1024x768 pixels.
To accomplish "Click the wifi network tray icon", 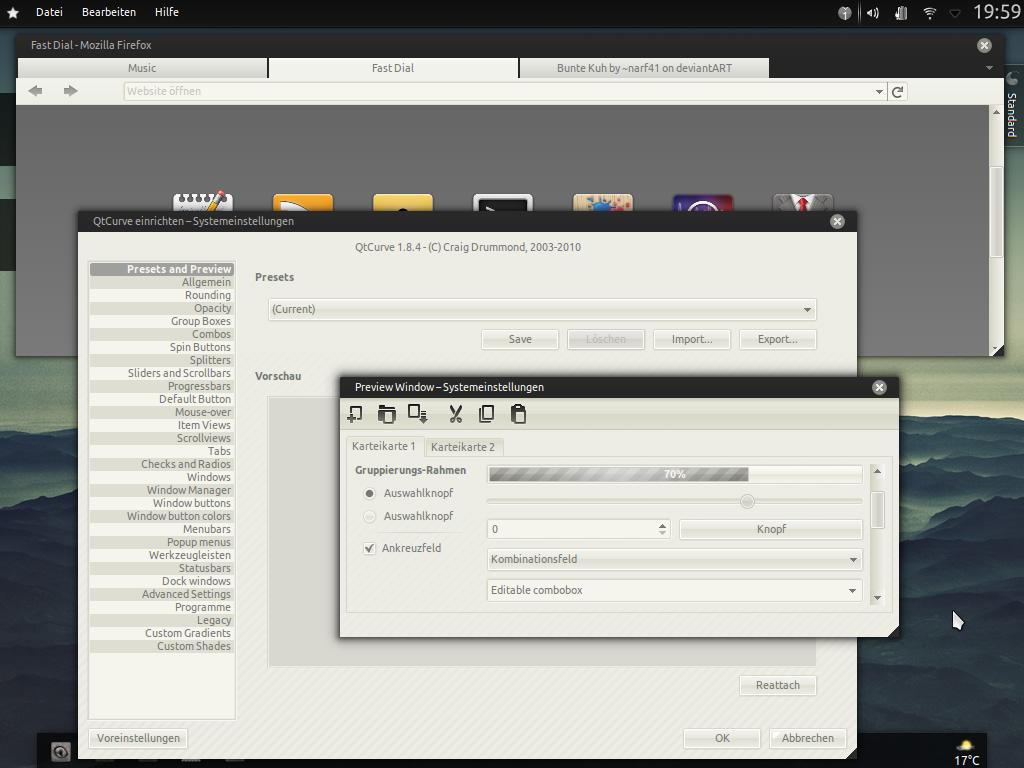I will pyautogui.click(x=929, y=13).
